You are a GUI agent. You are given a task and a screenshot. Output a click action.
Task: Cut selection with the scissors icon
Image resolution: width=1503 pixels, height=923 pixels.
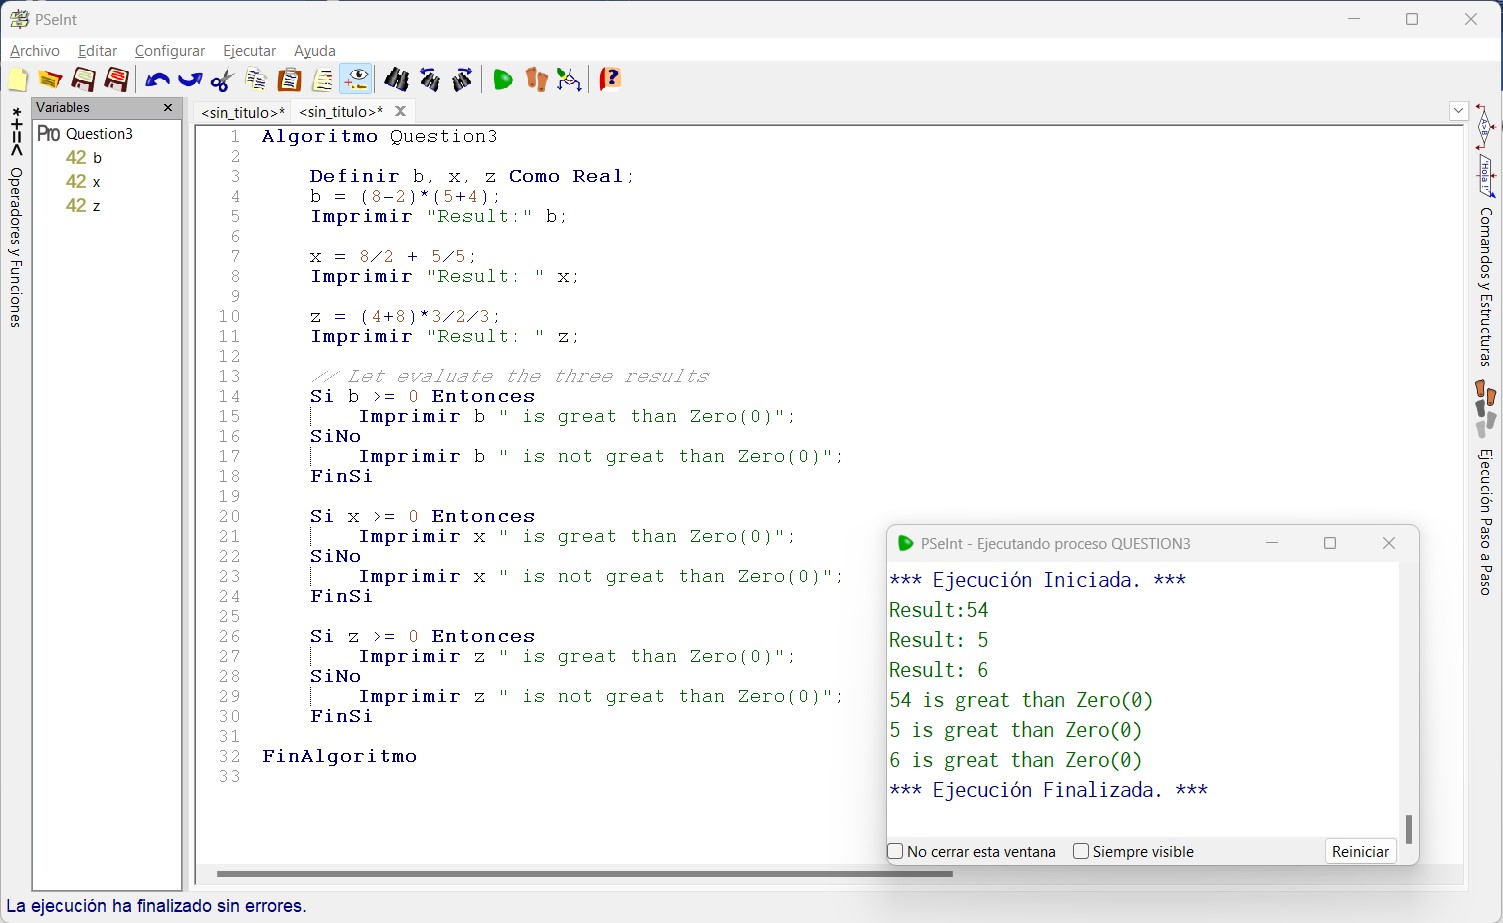click(222, 80)
